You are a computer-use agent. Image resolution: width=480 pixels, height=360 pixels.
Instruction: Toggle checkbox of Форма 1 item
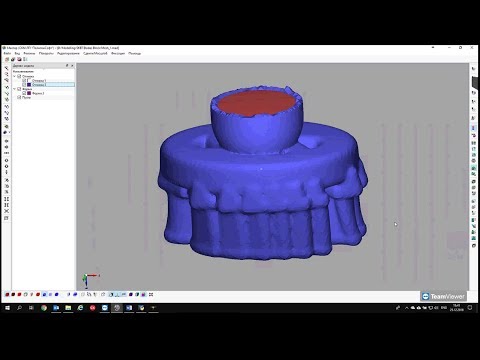24,93
